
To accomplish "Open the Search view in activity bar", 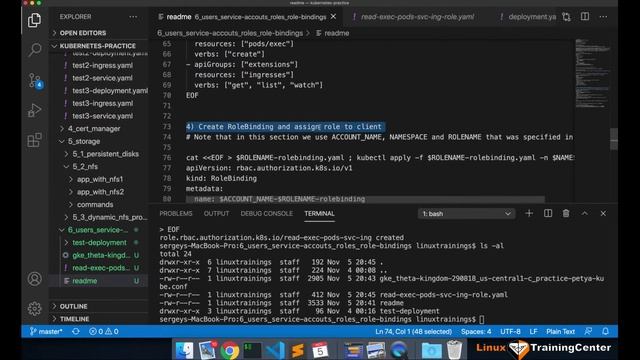I will tap(34, 50).
